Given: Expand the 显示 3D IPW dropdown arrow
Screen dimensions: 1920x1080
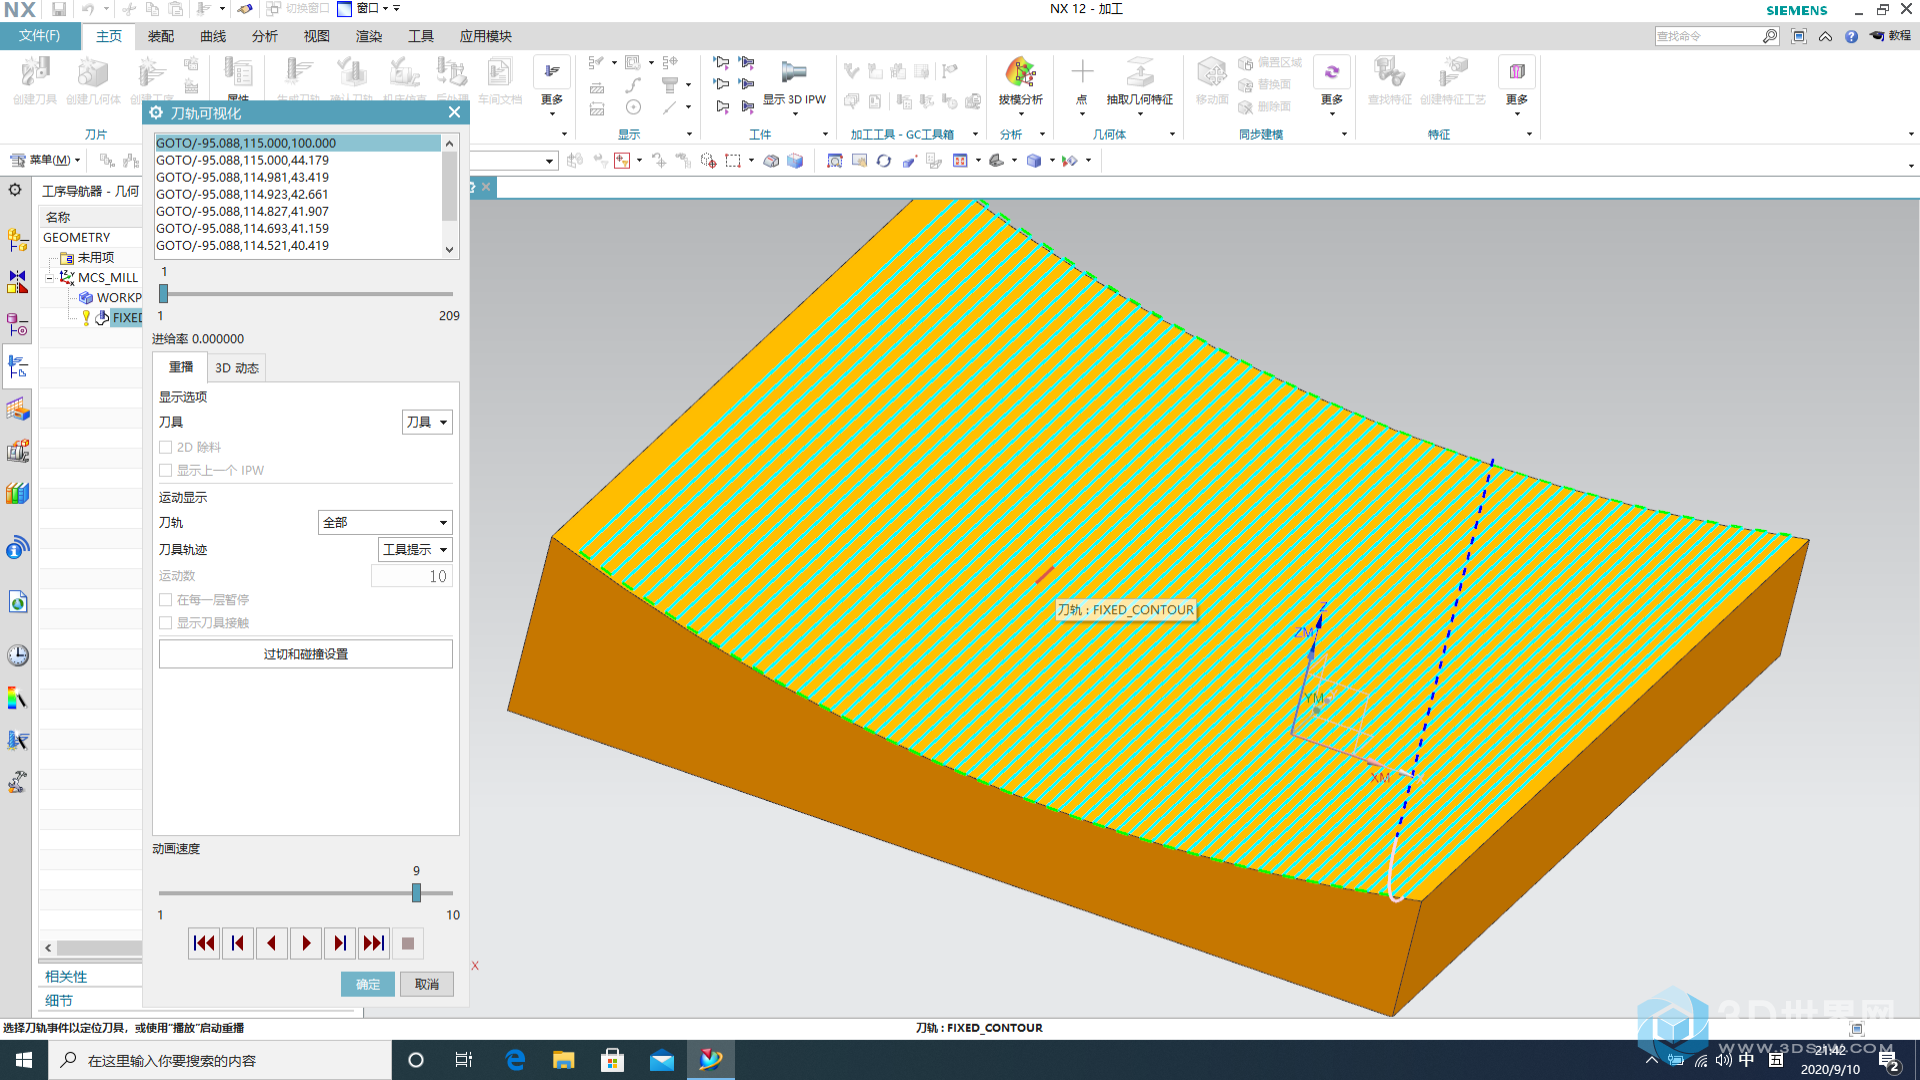Looking at the screenshot, I should 795,114.
